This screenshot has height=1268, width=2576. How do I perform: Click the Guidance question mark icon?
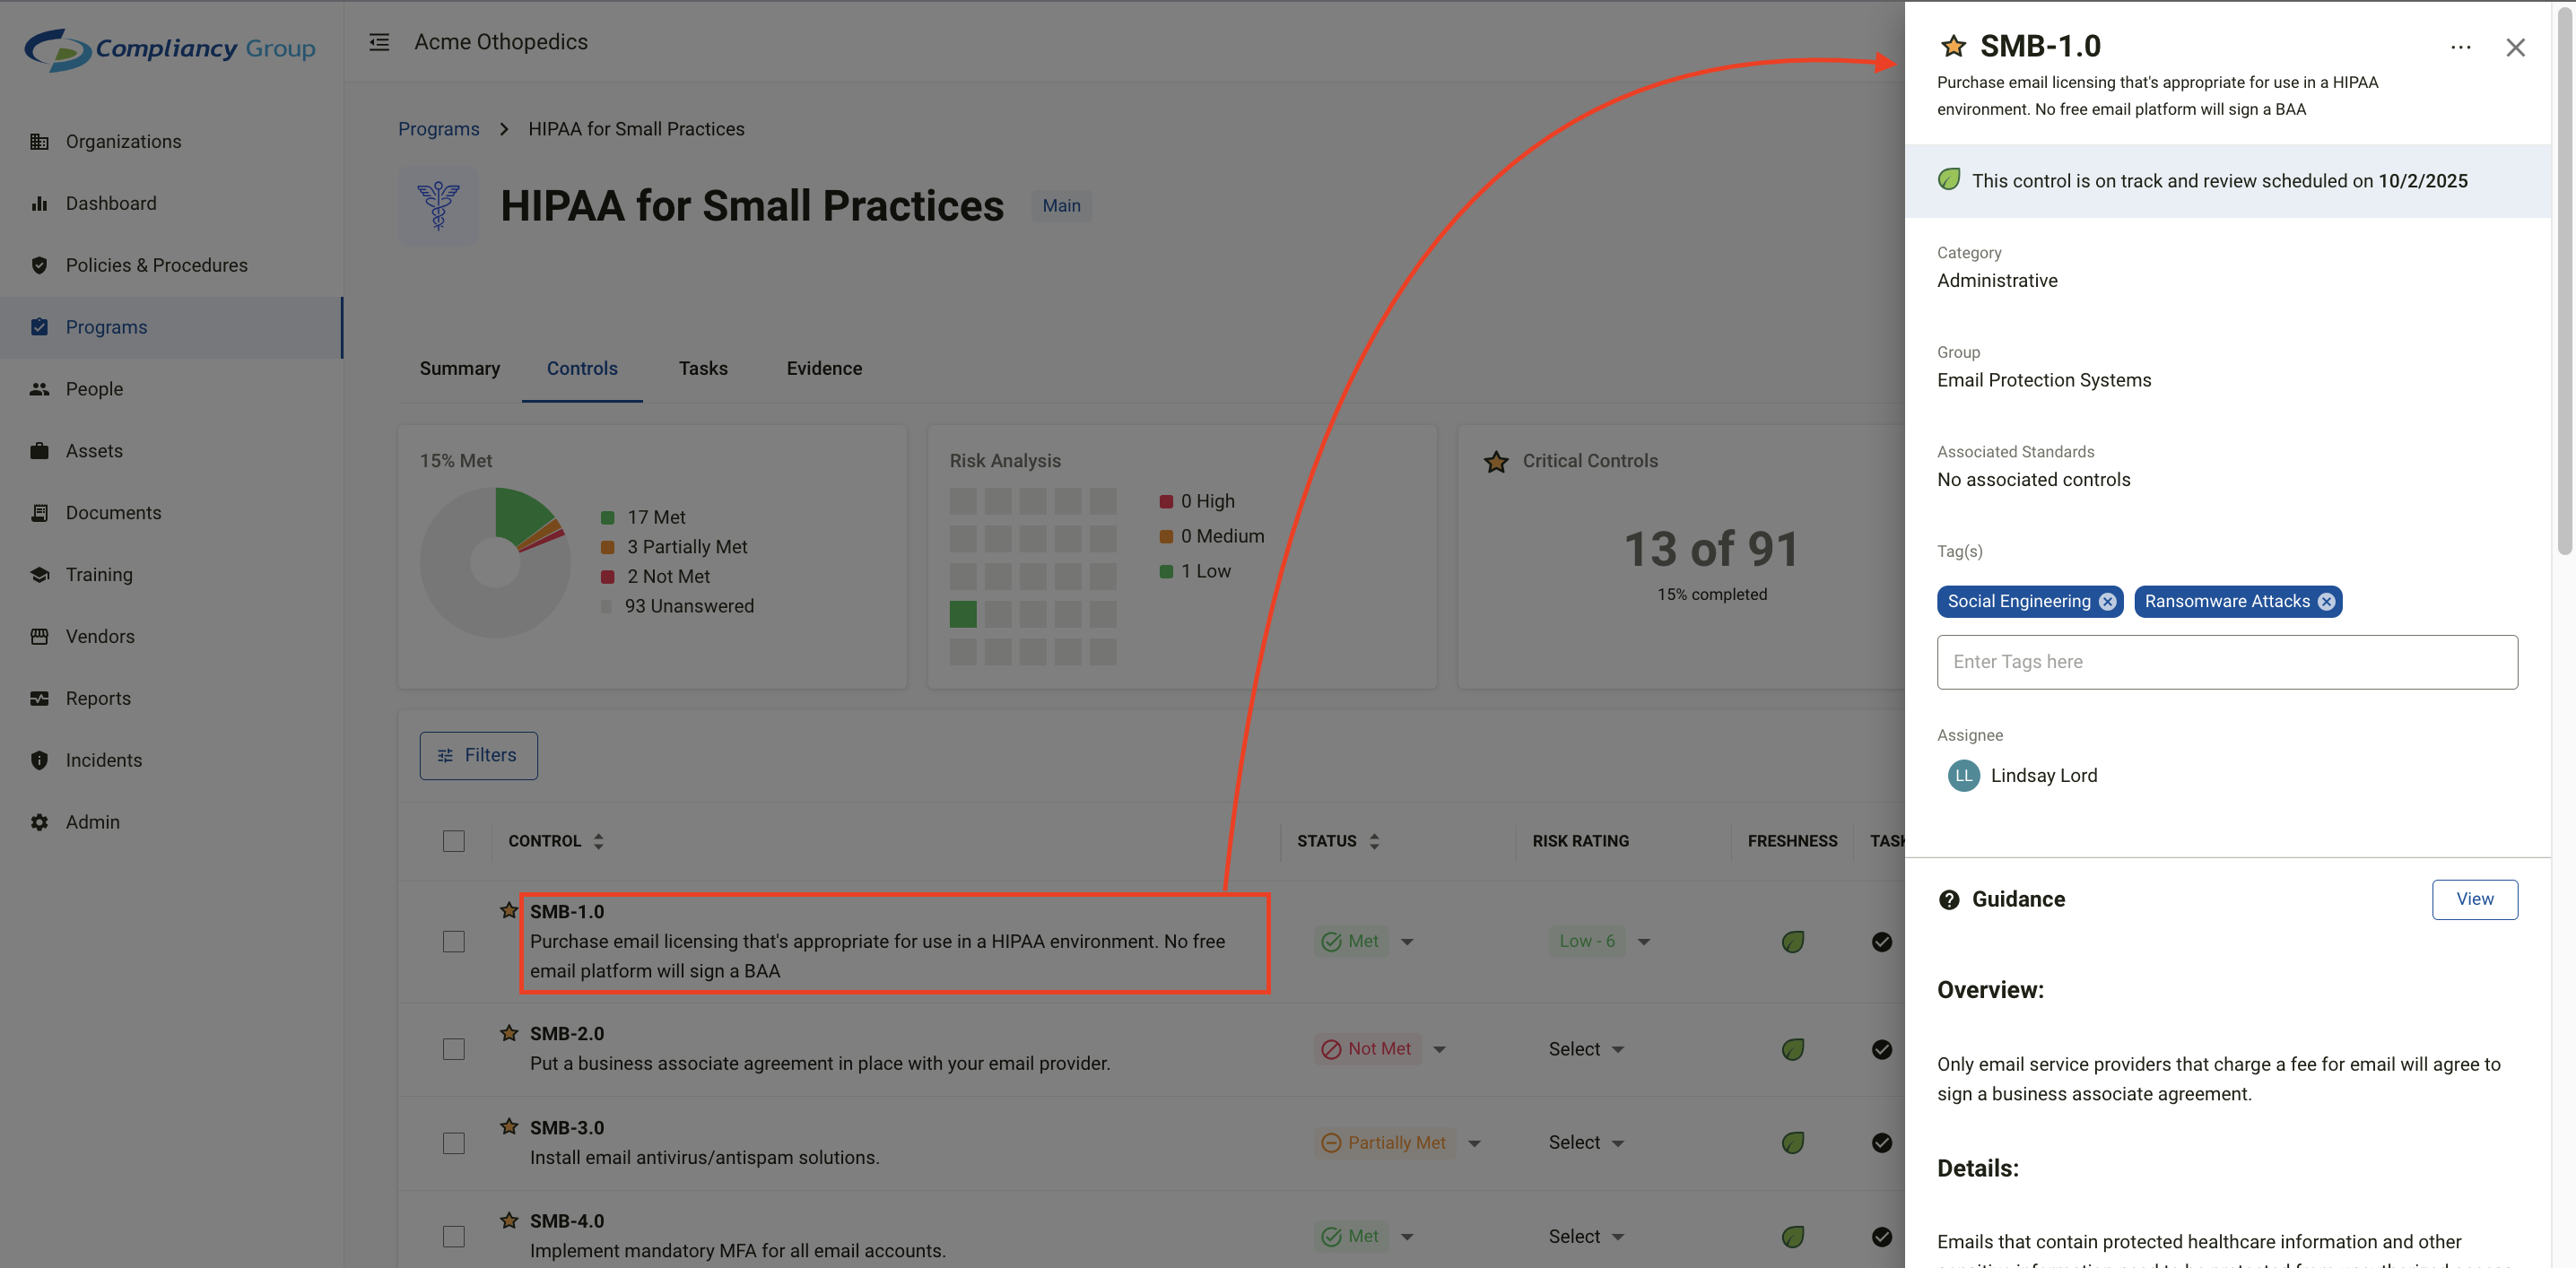point(1948,899)
